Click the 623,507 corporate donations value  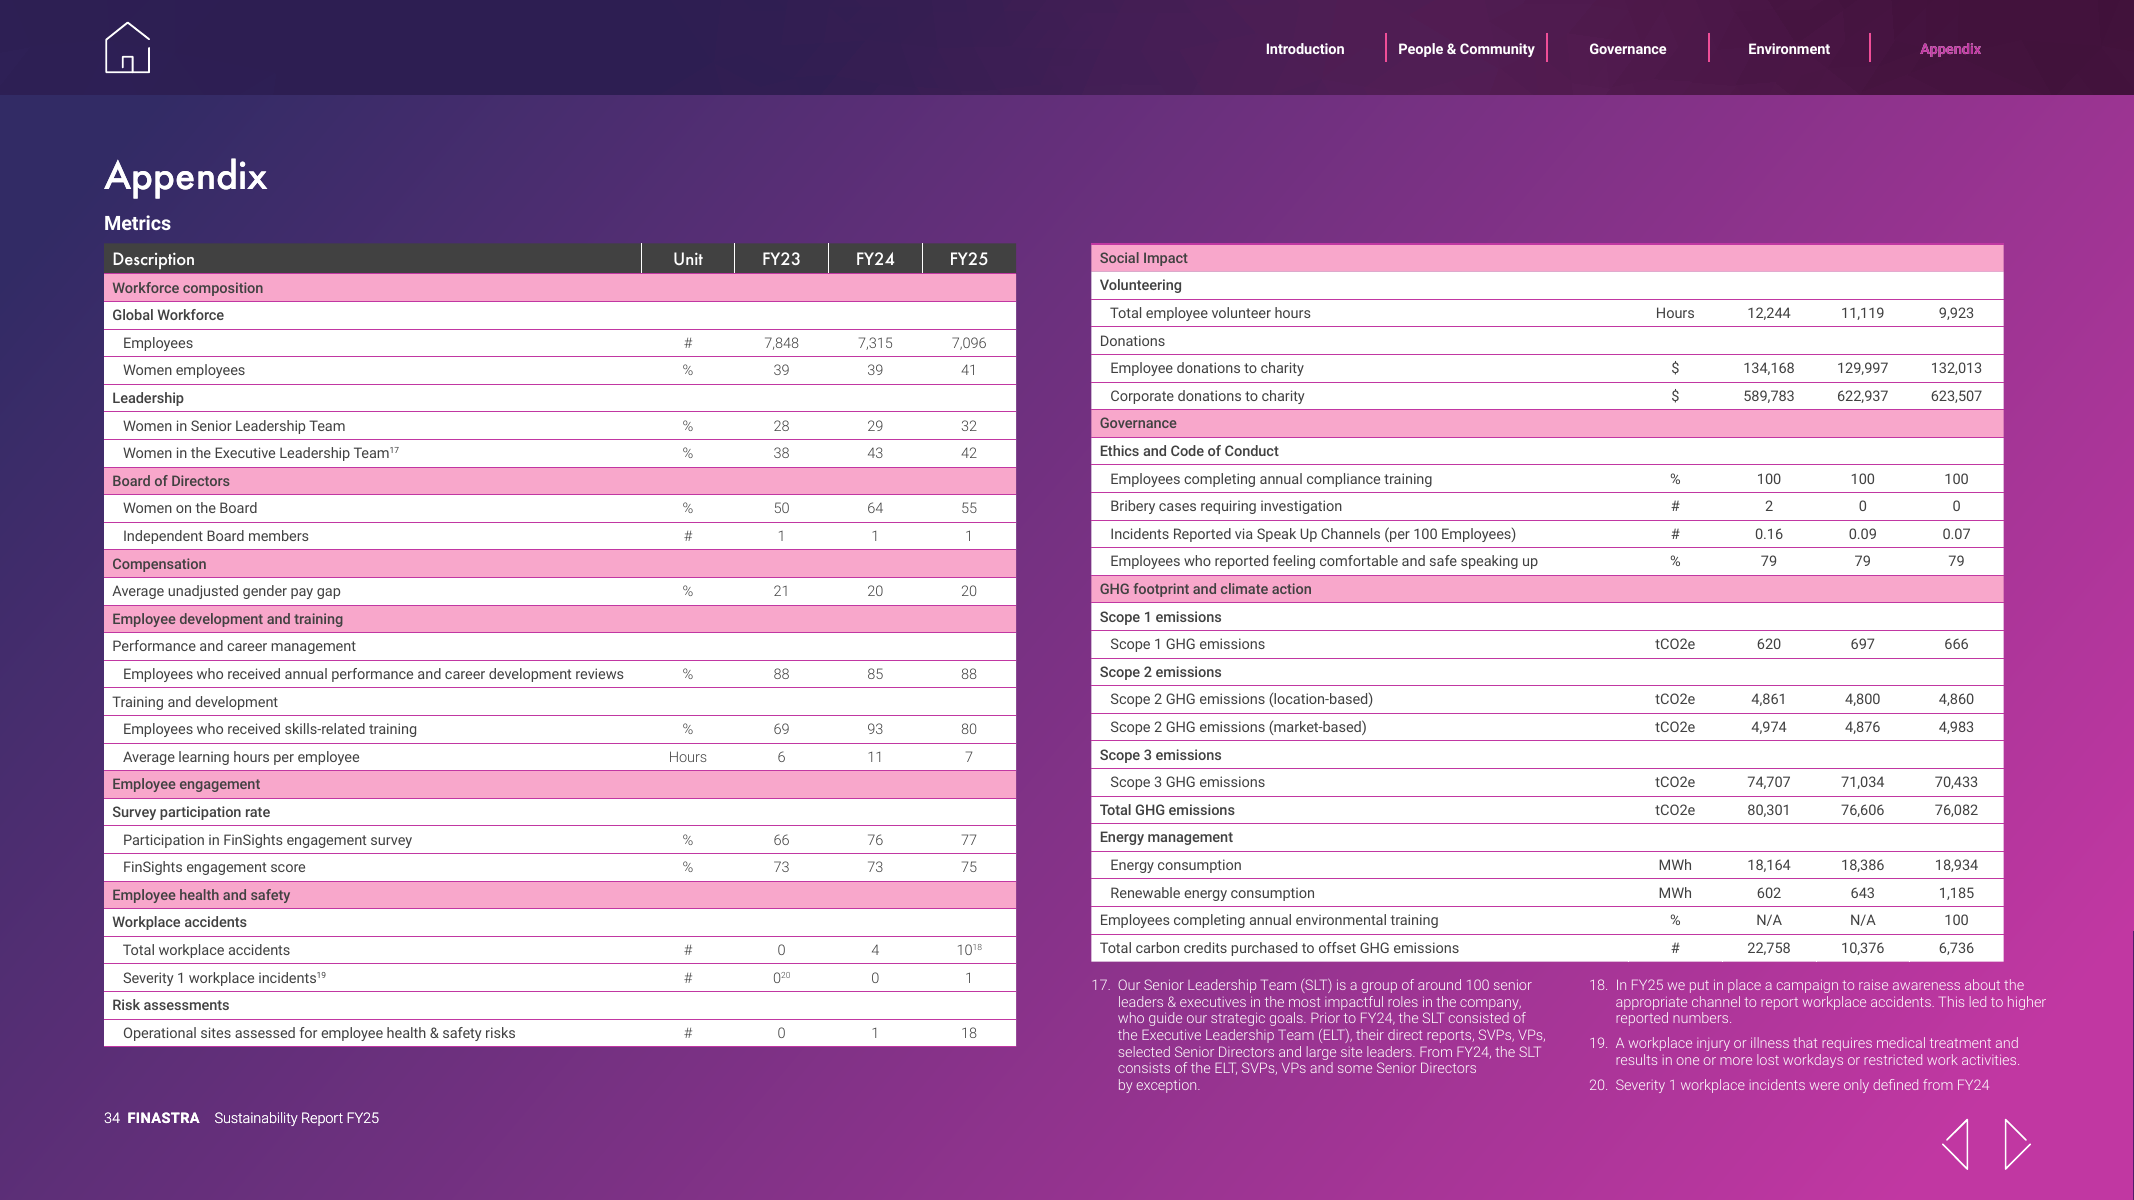[1956, 396]
